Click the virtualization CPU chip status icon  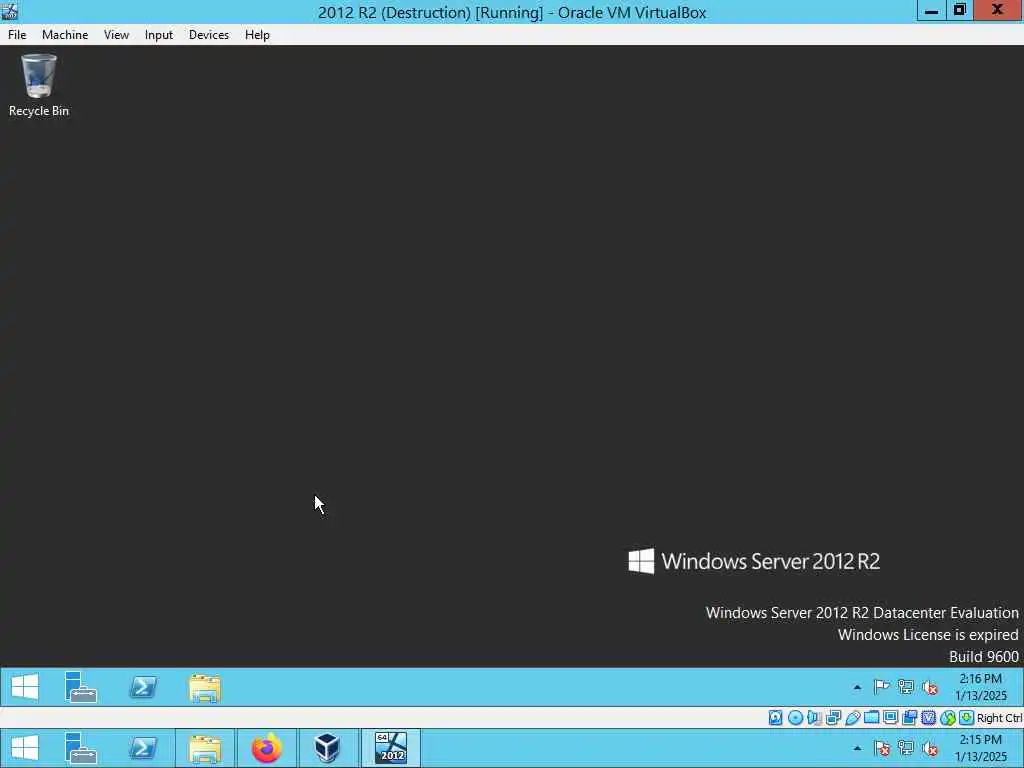coord(929,718)
